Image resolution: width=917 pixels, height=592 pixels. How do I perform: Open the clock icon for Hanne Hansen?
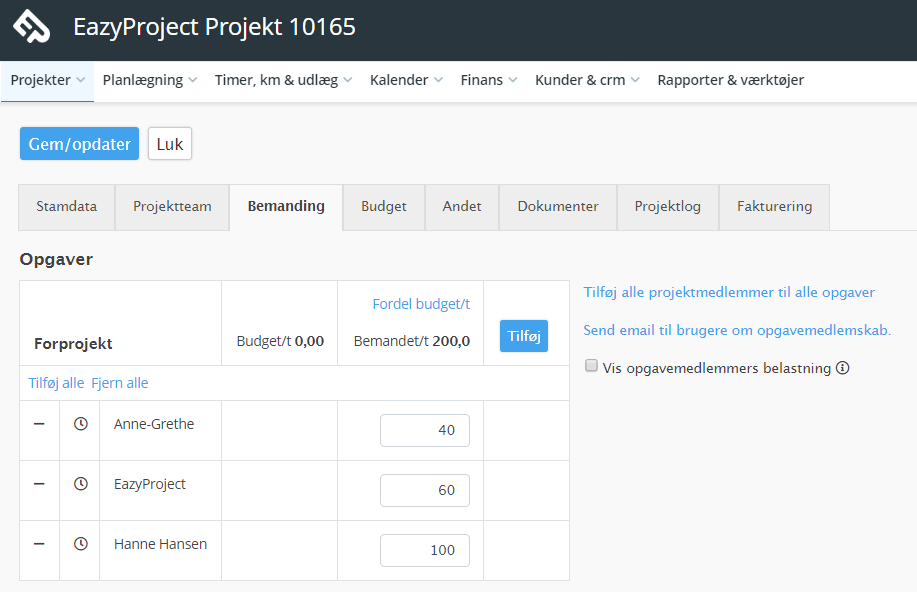(x=81, y=544)
